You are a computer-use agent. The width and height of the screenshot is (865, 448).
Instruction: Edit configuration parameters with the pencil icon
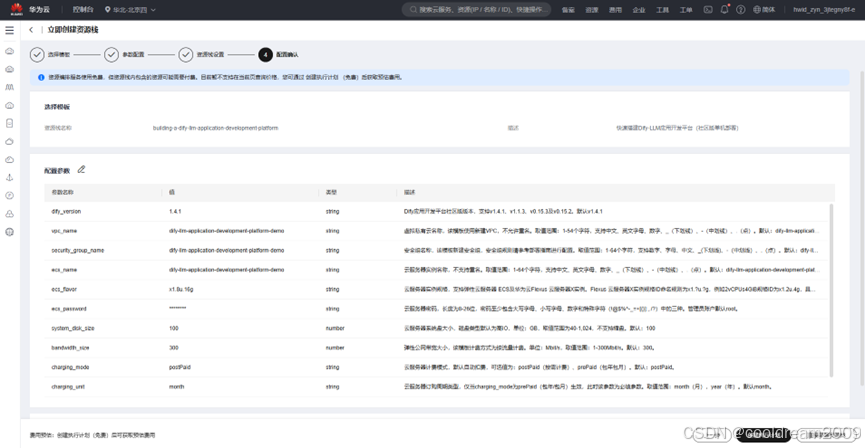81,169
